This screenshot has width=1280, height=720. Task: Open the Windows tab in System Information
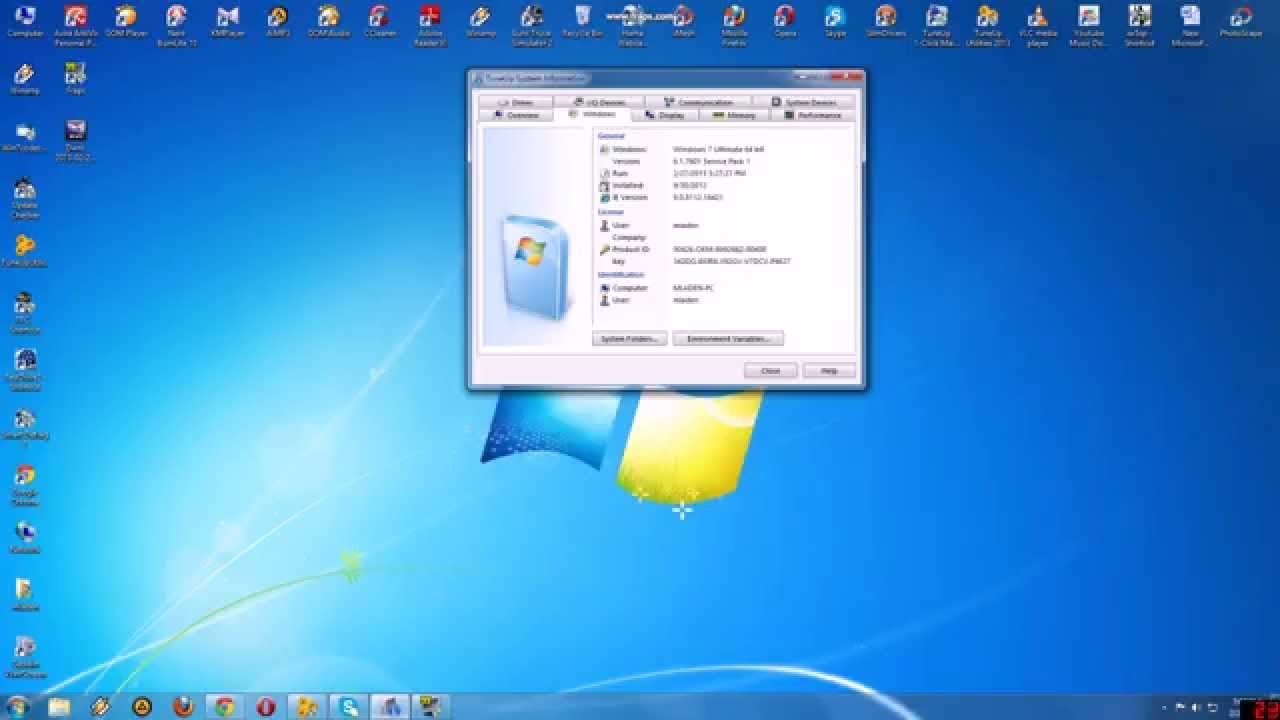(x=598, y=115)
